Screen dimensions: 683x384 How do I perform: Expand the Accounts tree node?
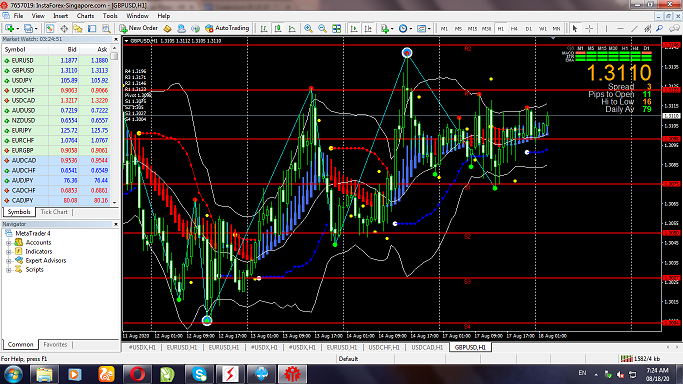[x=8, y=243]
